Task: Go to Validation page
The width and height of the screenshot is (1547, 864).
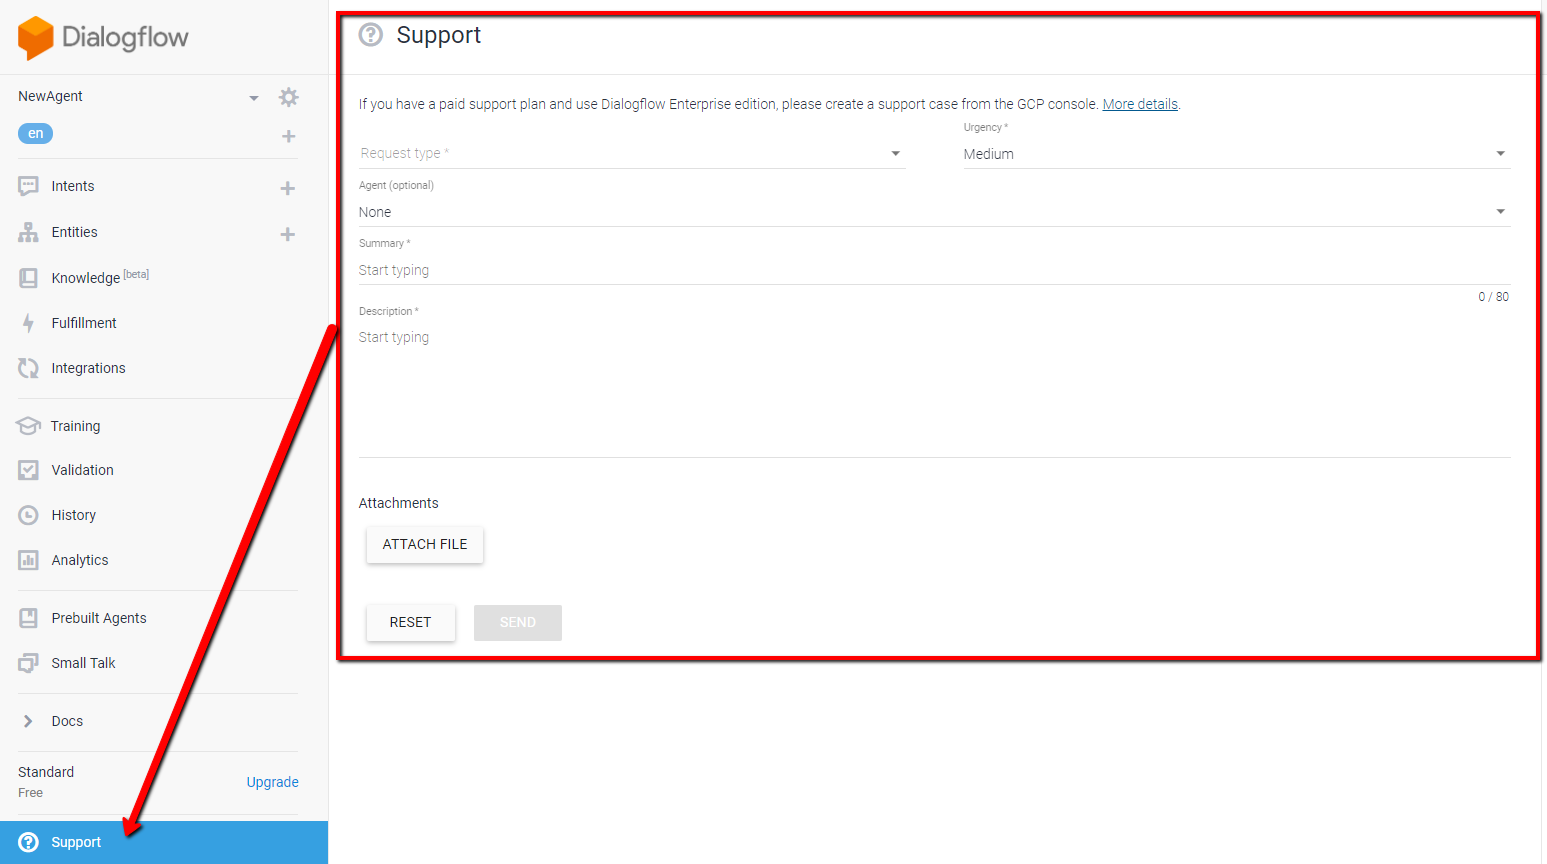Action: point(83,470)
